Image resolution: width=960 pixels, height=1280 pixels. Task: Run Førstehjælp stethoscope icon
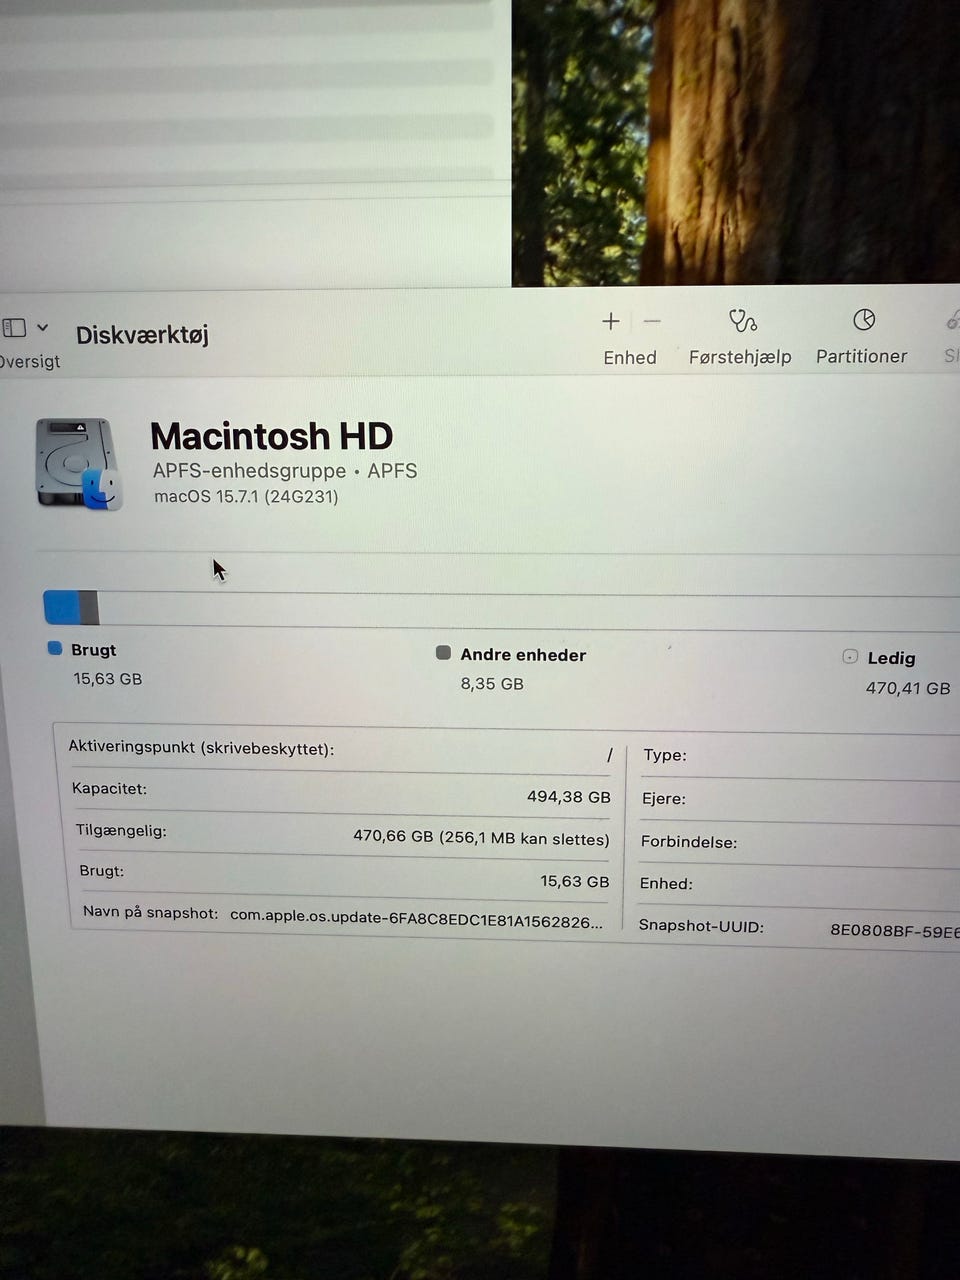pos(742,320)
